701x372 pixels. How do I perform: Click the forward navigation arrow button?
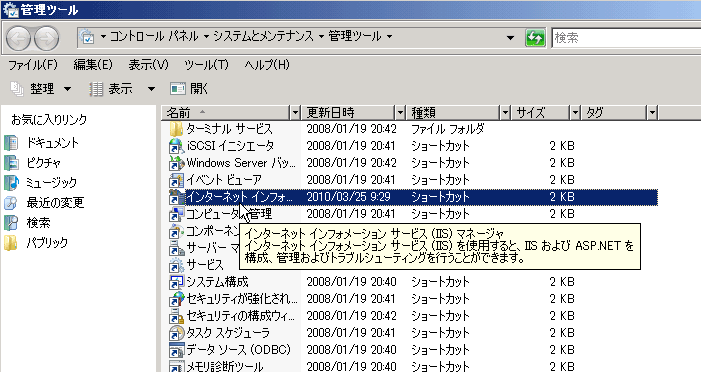point(46,38)
